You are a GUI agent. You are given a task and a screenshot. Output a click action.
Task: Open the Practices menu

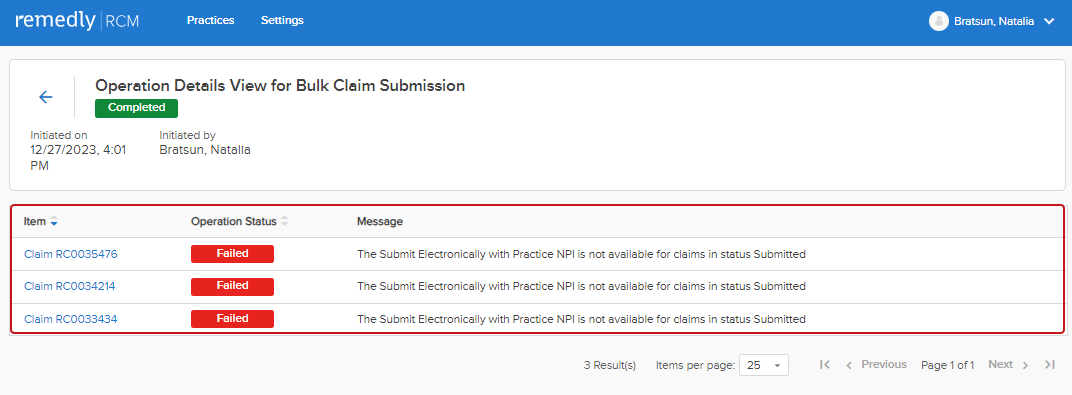(x=211, y=21)
